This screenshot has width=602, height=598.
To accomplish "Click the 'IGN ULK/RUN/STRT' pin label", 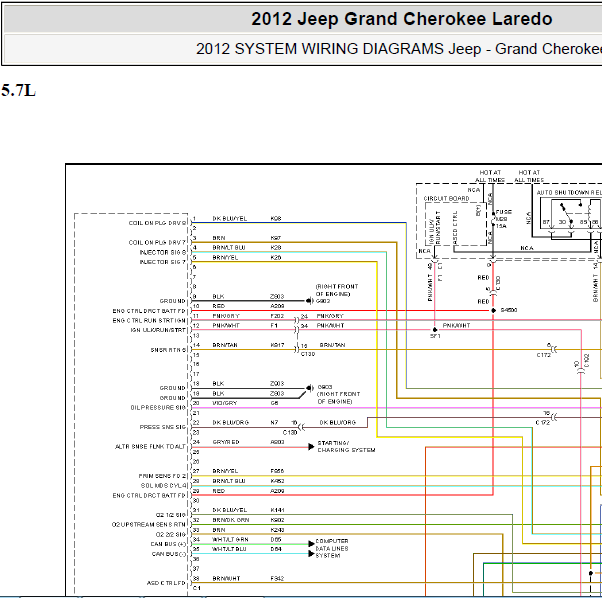I will click(x=158, y=330).
